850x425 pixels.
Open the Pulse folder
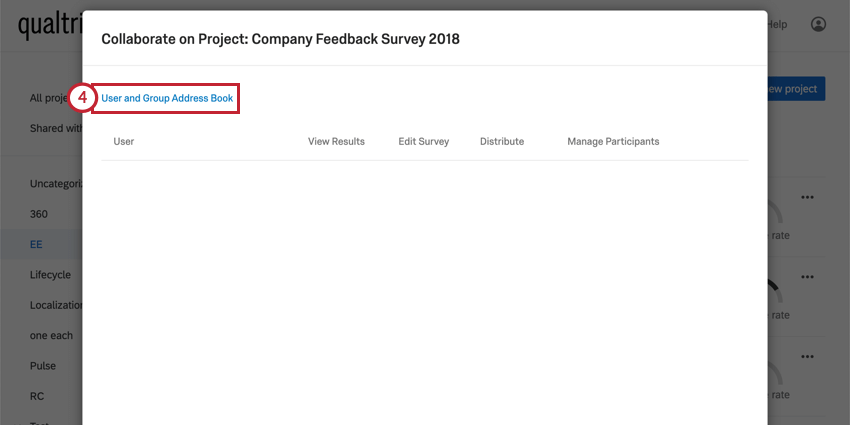[x=43, y=366]
